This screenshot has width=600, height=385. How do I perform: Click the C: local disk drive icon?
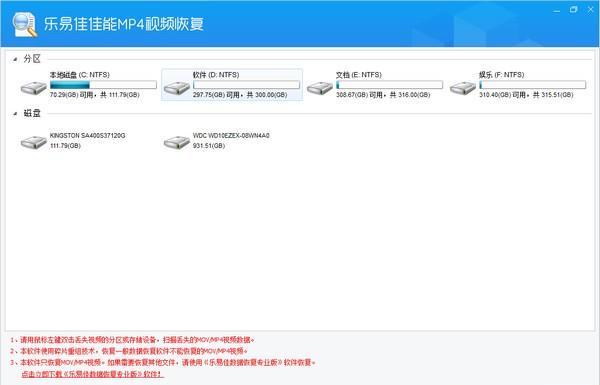[x=33, y=88]
